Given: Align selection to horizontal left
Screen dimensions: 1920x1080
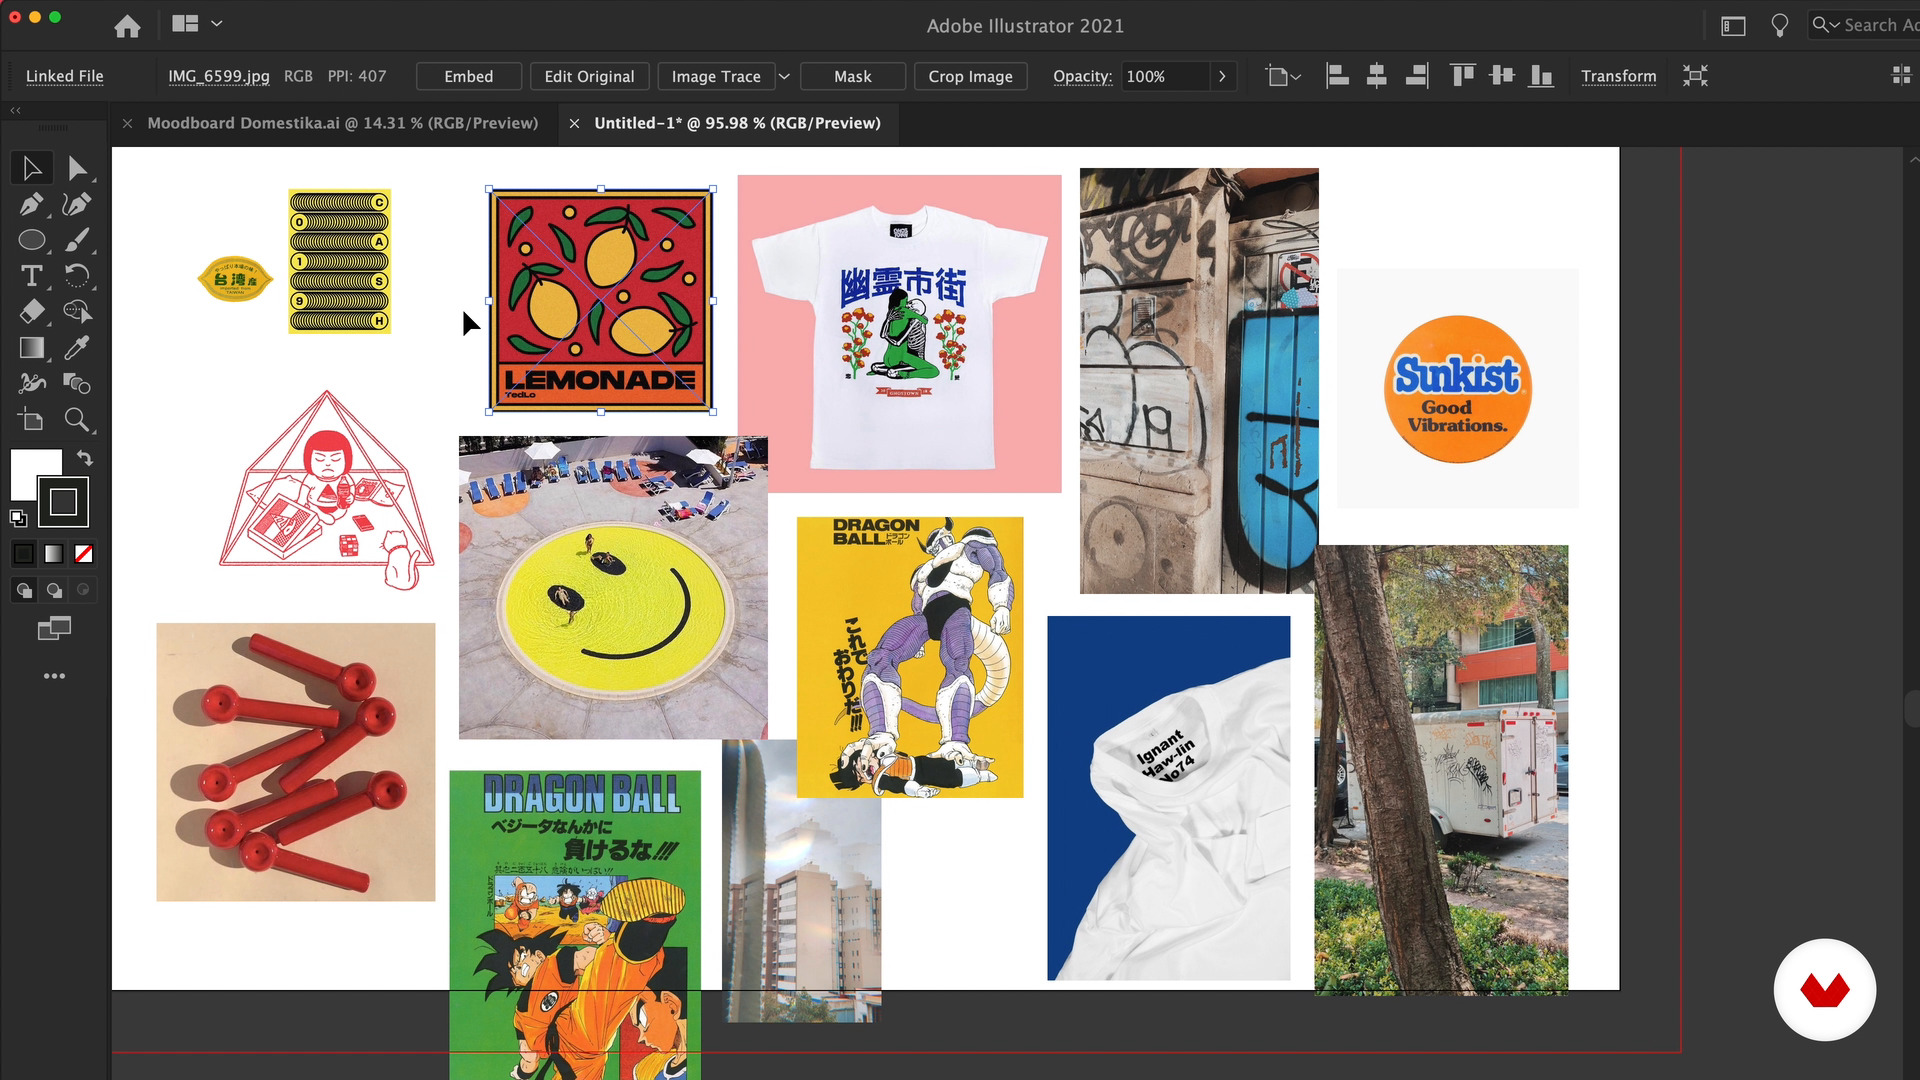Looking at the screenshot, I should [1337, 76].
